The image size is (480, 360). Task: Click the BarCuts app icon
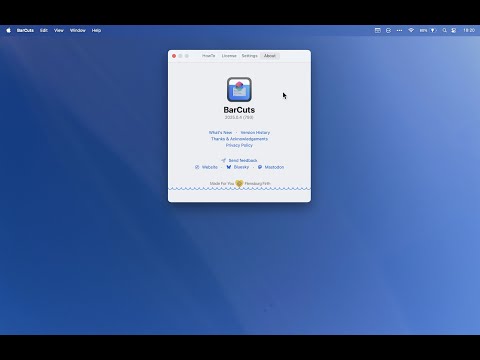[x=239, y=89]
